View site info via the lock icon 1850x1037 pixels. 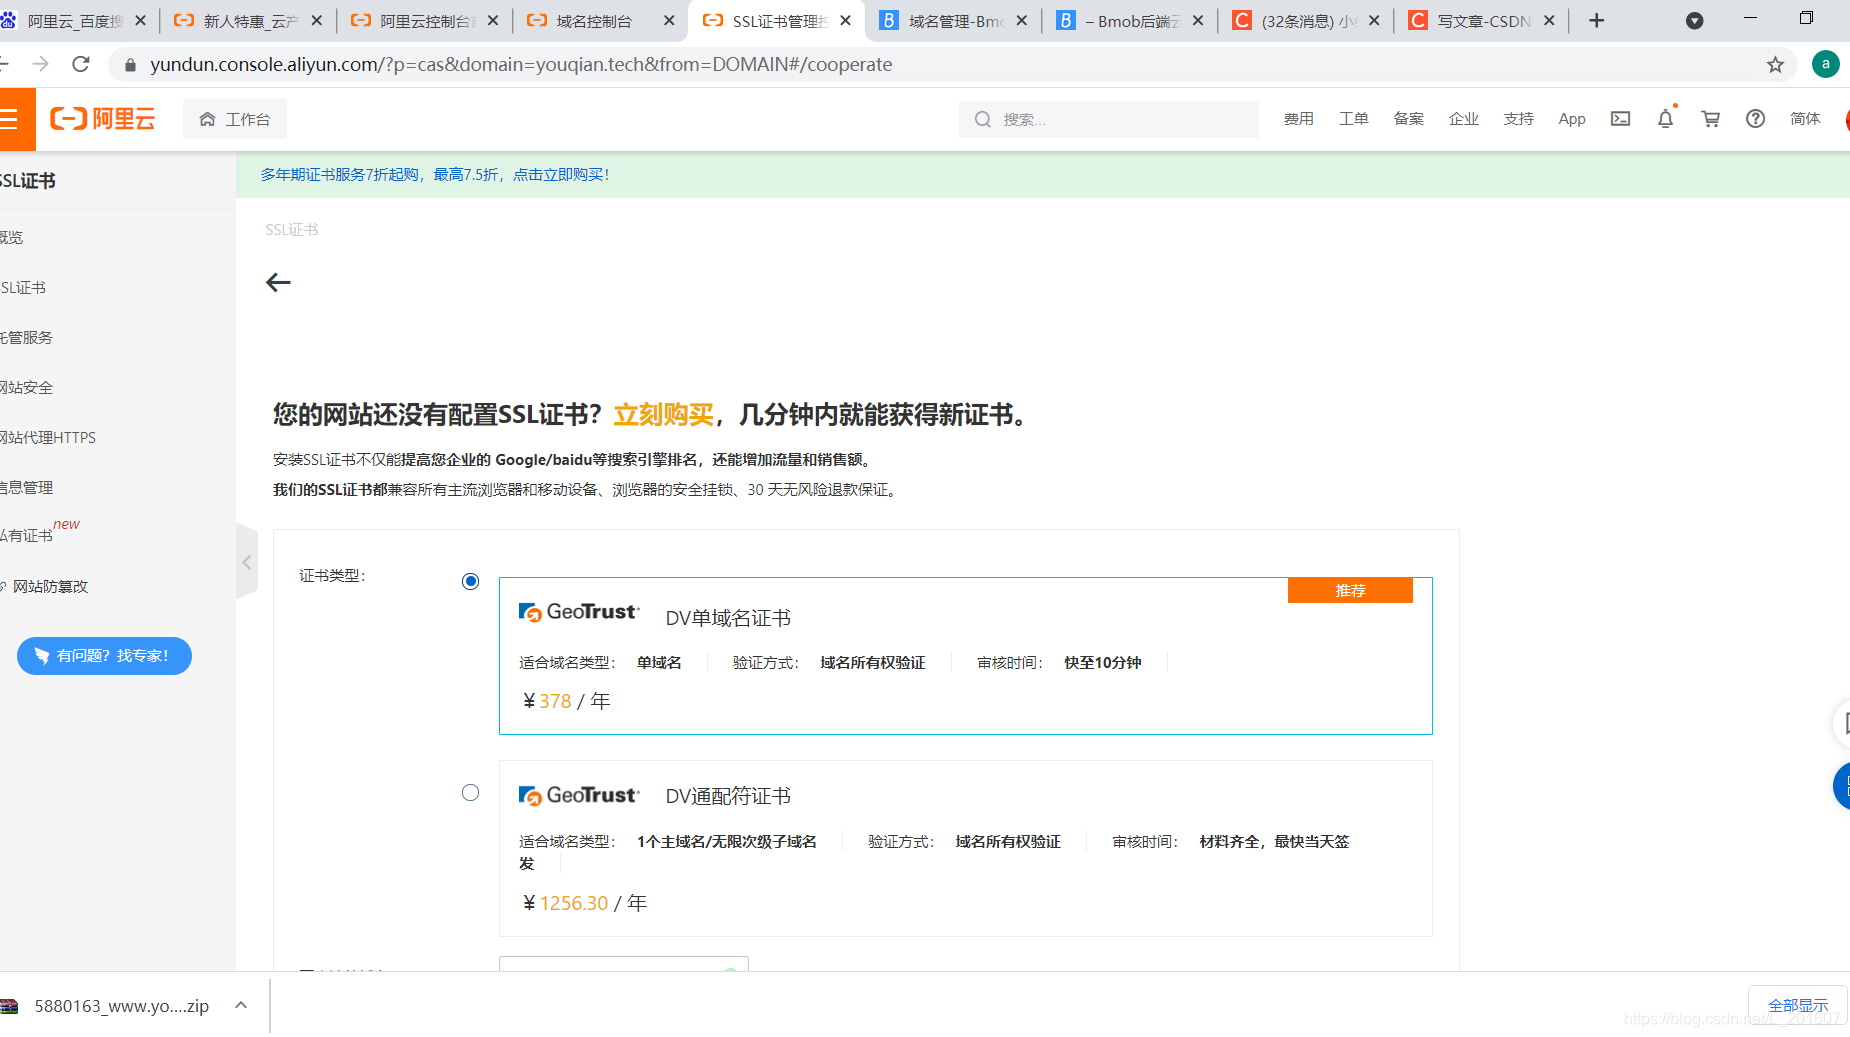(130, 65)
